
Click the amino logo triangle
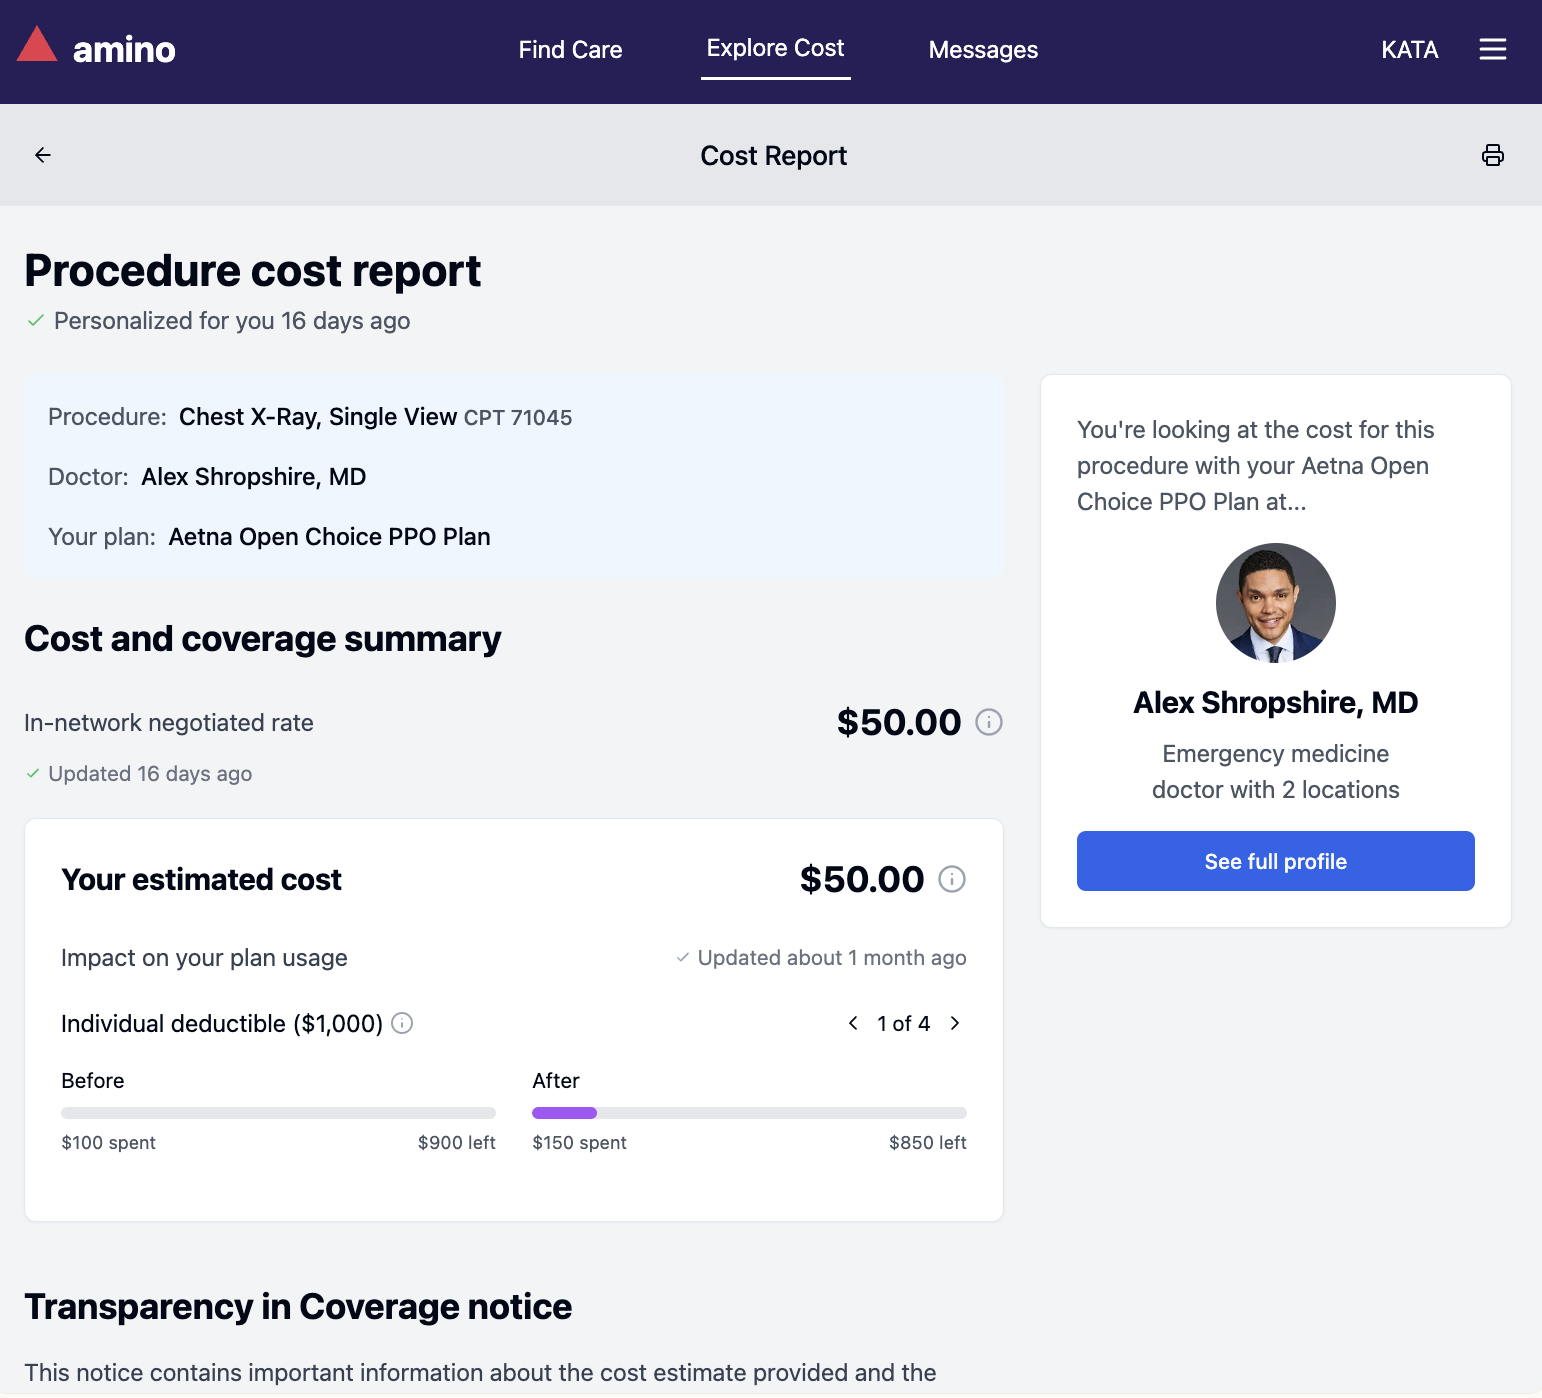pos(37,44)
